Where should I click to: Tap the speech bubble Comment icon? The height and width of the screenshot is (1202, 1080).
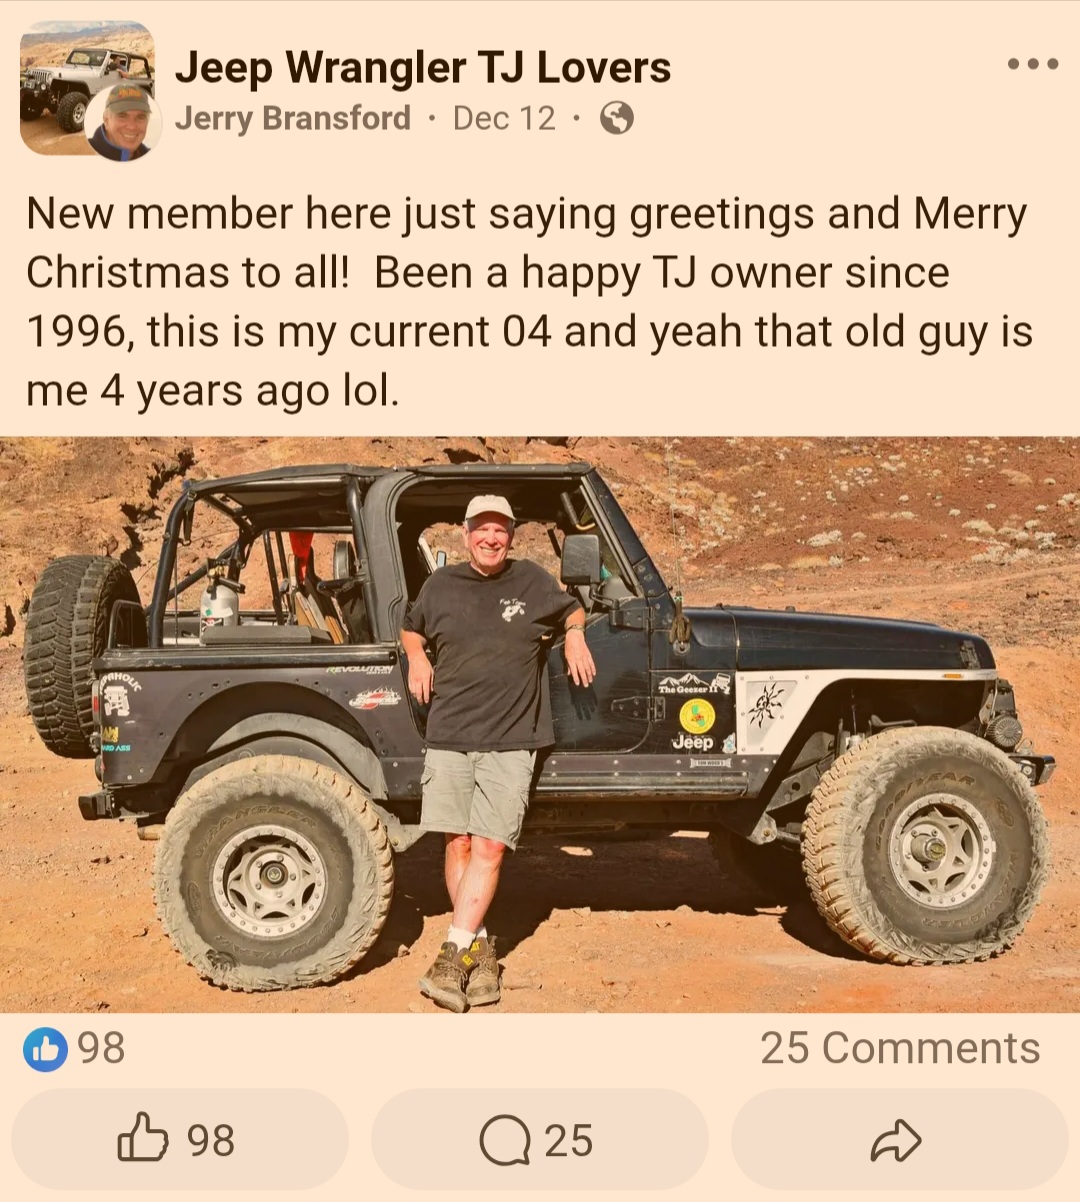[x=504, y=1141]
